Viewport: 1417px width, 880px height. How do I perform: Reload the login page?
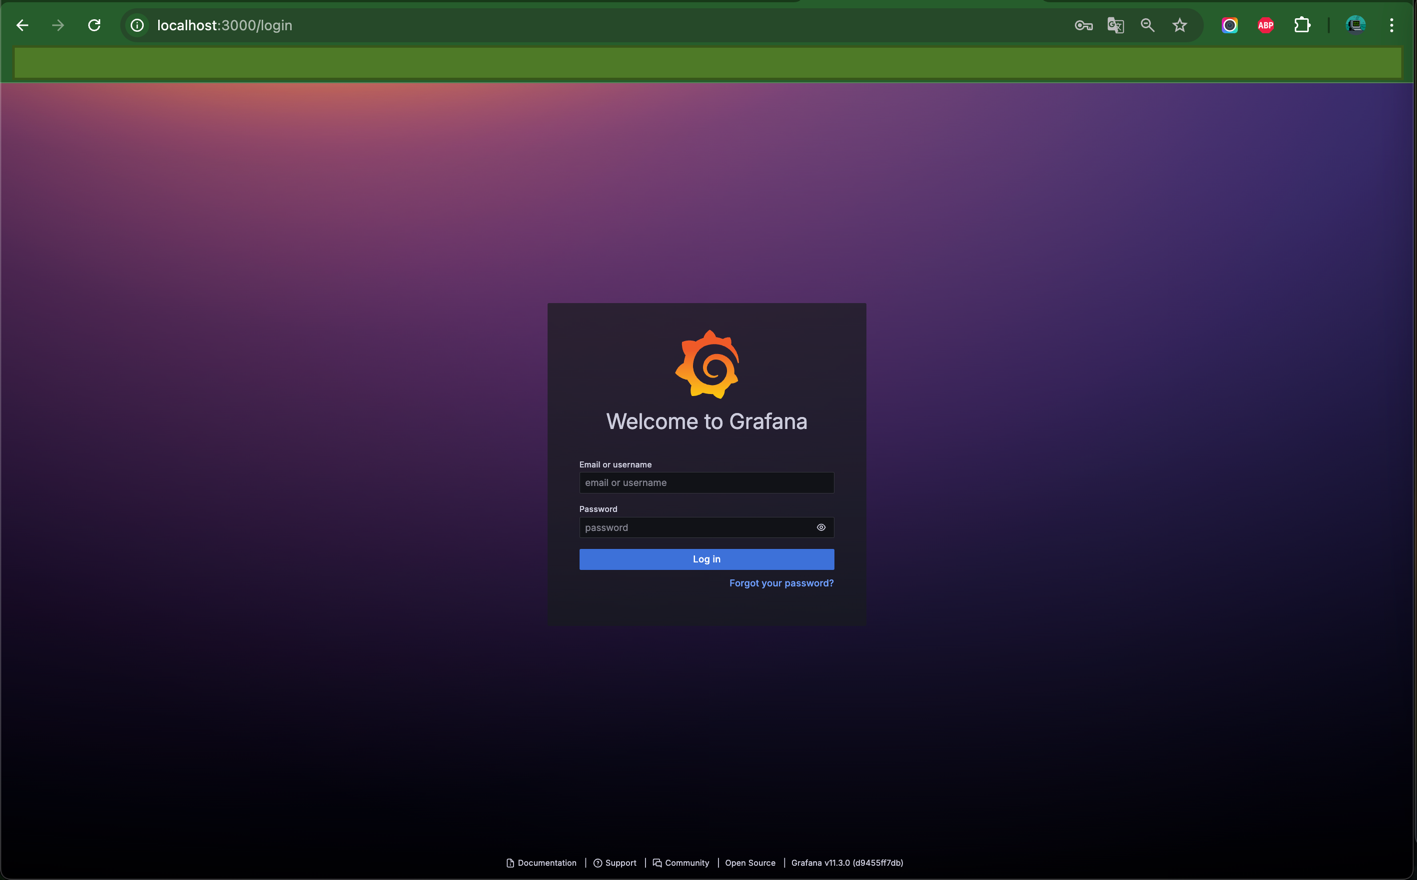point(94,25)
